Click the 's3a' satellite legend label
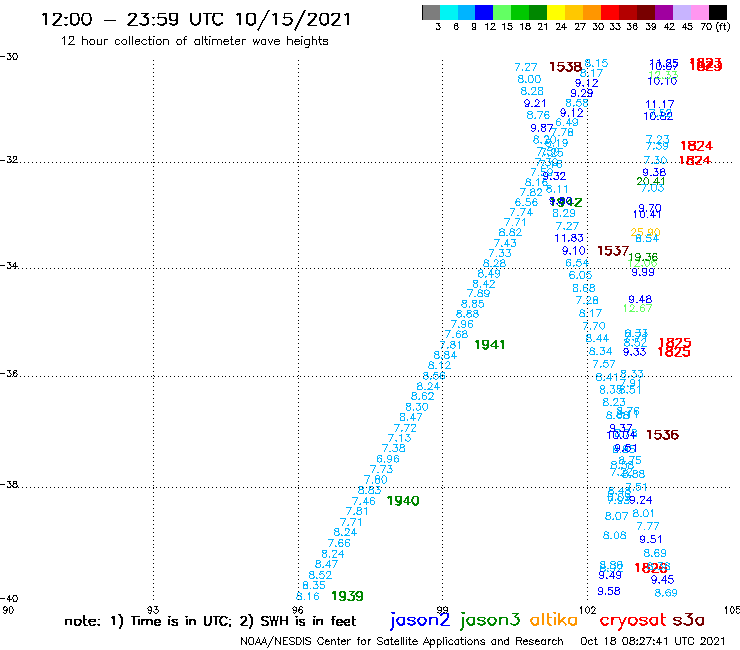 pos(688,620)
